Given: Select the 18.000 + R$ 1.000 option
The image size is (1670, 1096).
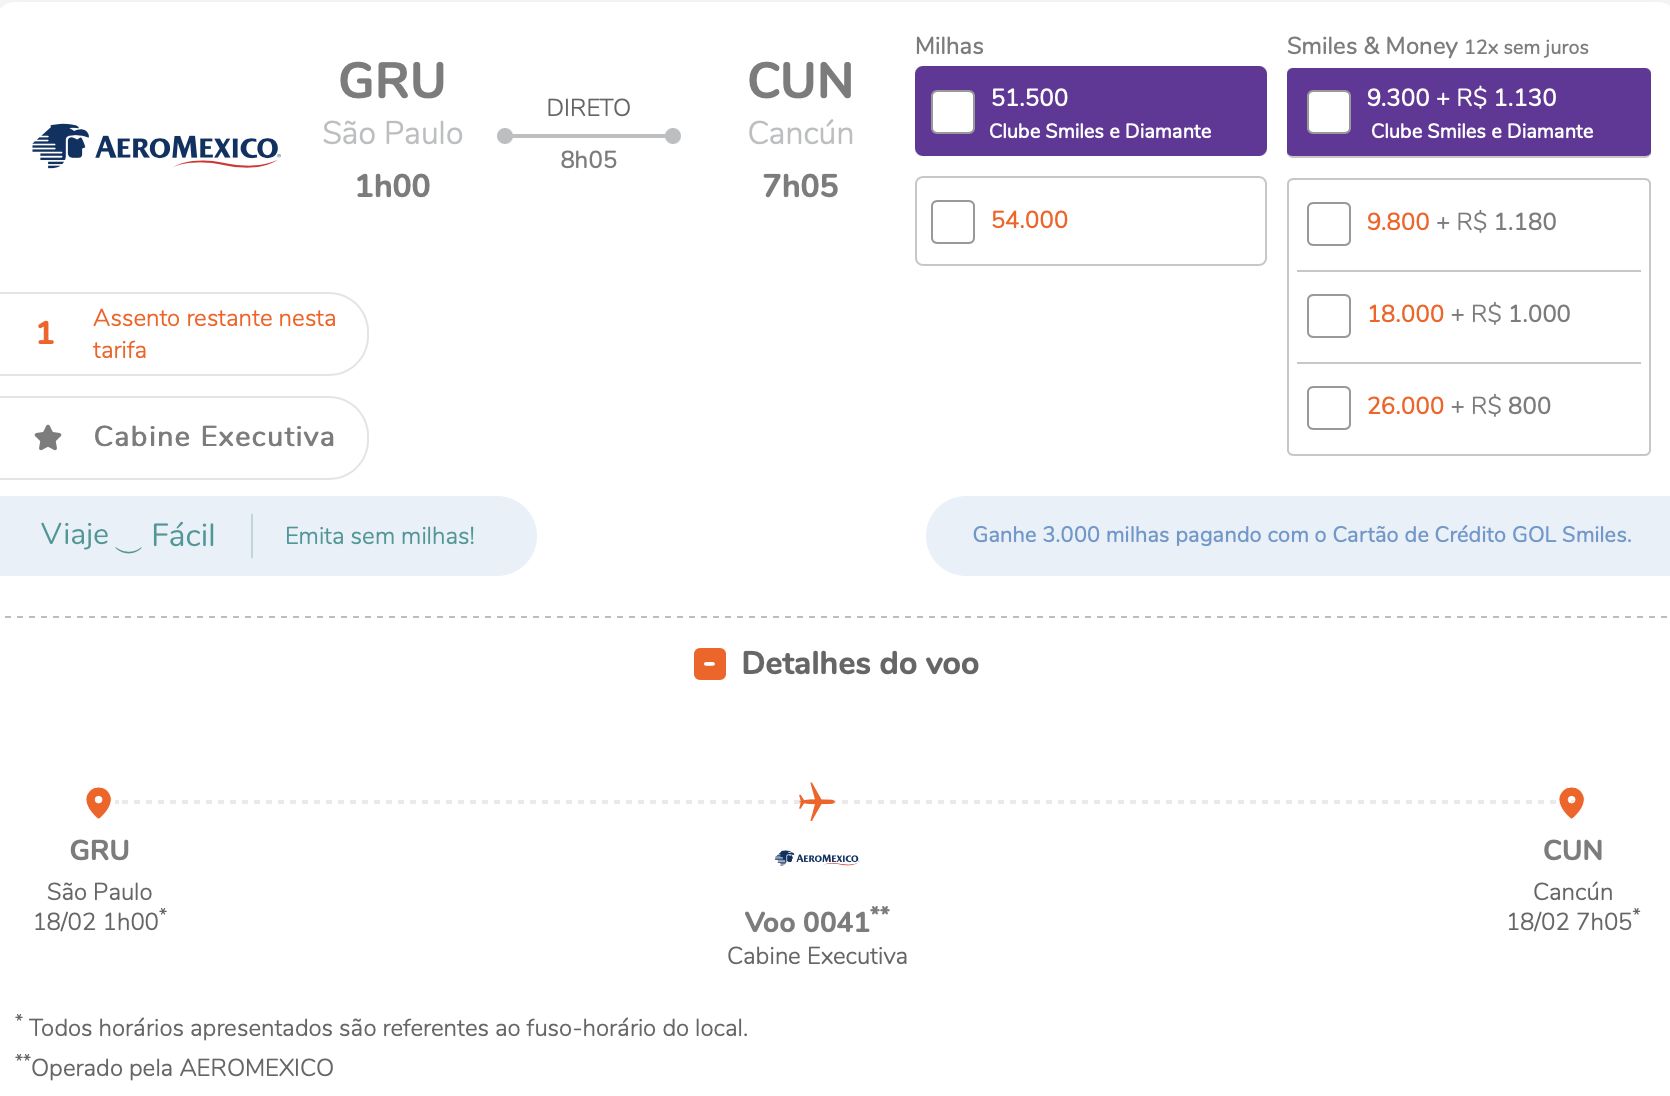Looking at the screenshot, I should [1329, 315].
